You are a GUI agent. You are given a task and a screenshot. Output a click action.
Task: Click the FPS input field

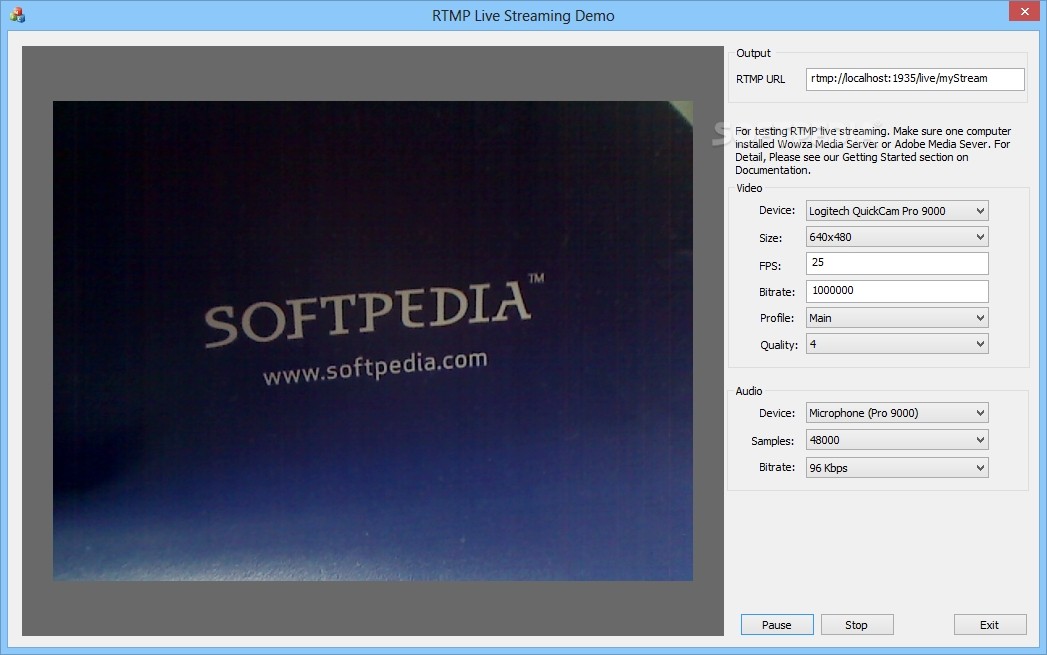pyautogui.click(x=897, y=263)
